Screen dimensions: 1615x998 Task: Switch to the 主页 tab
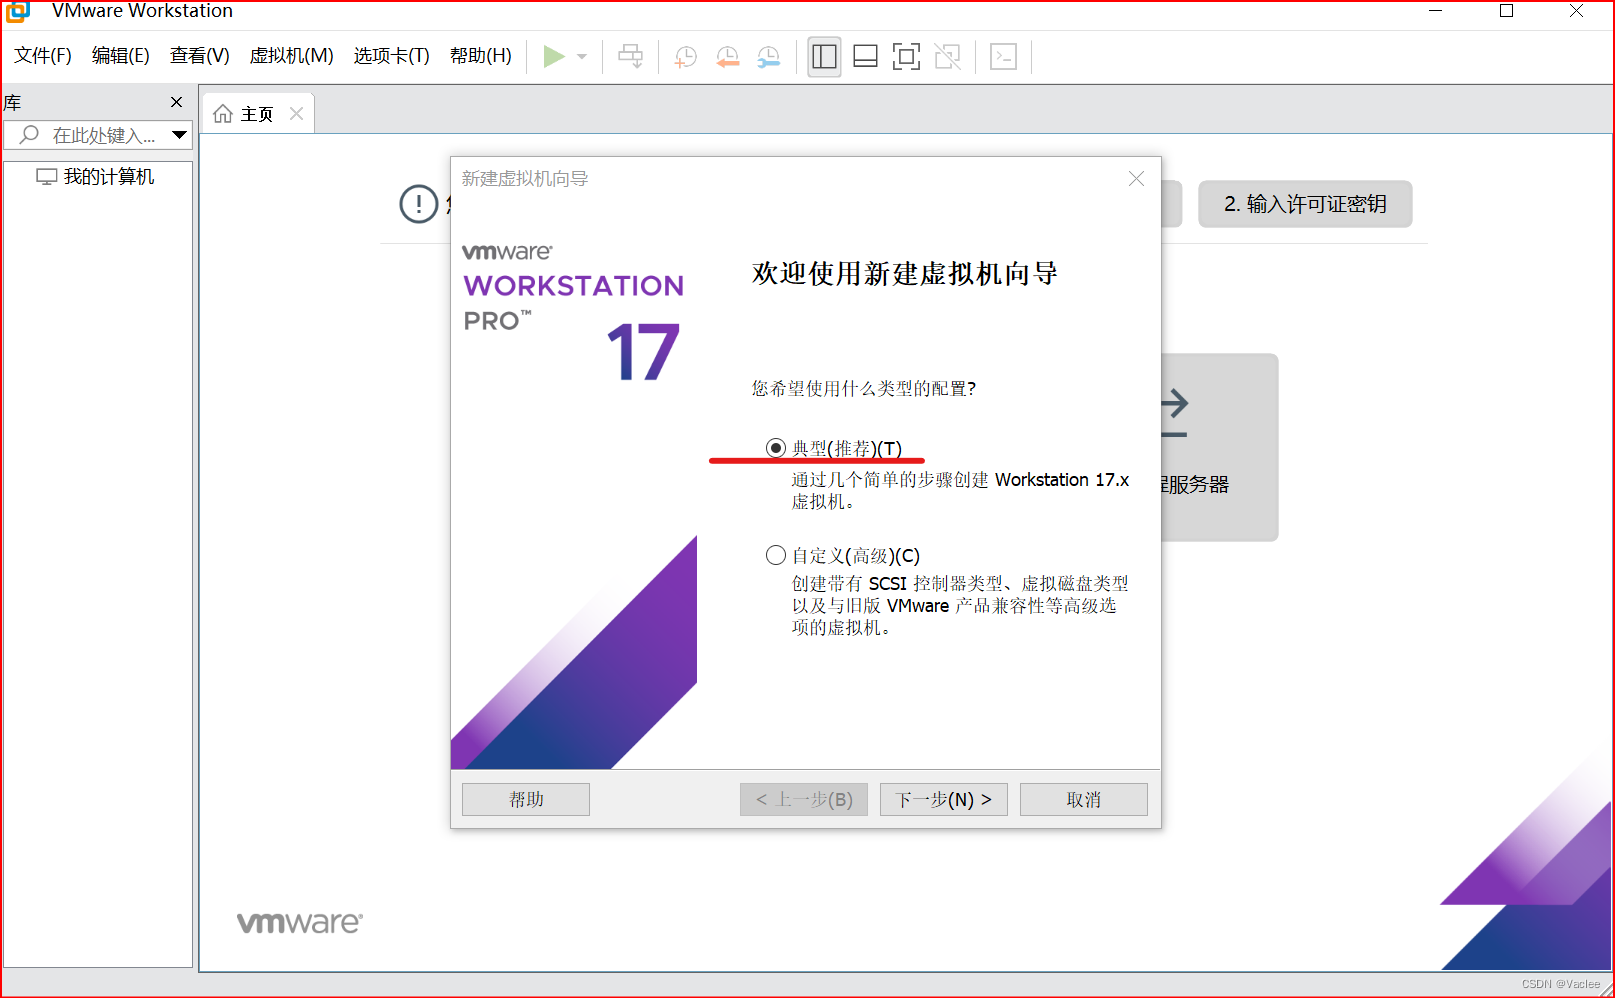258,114
